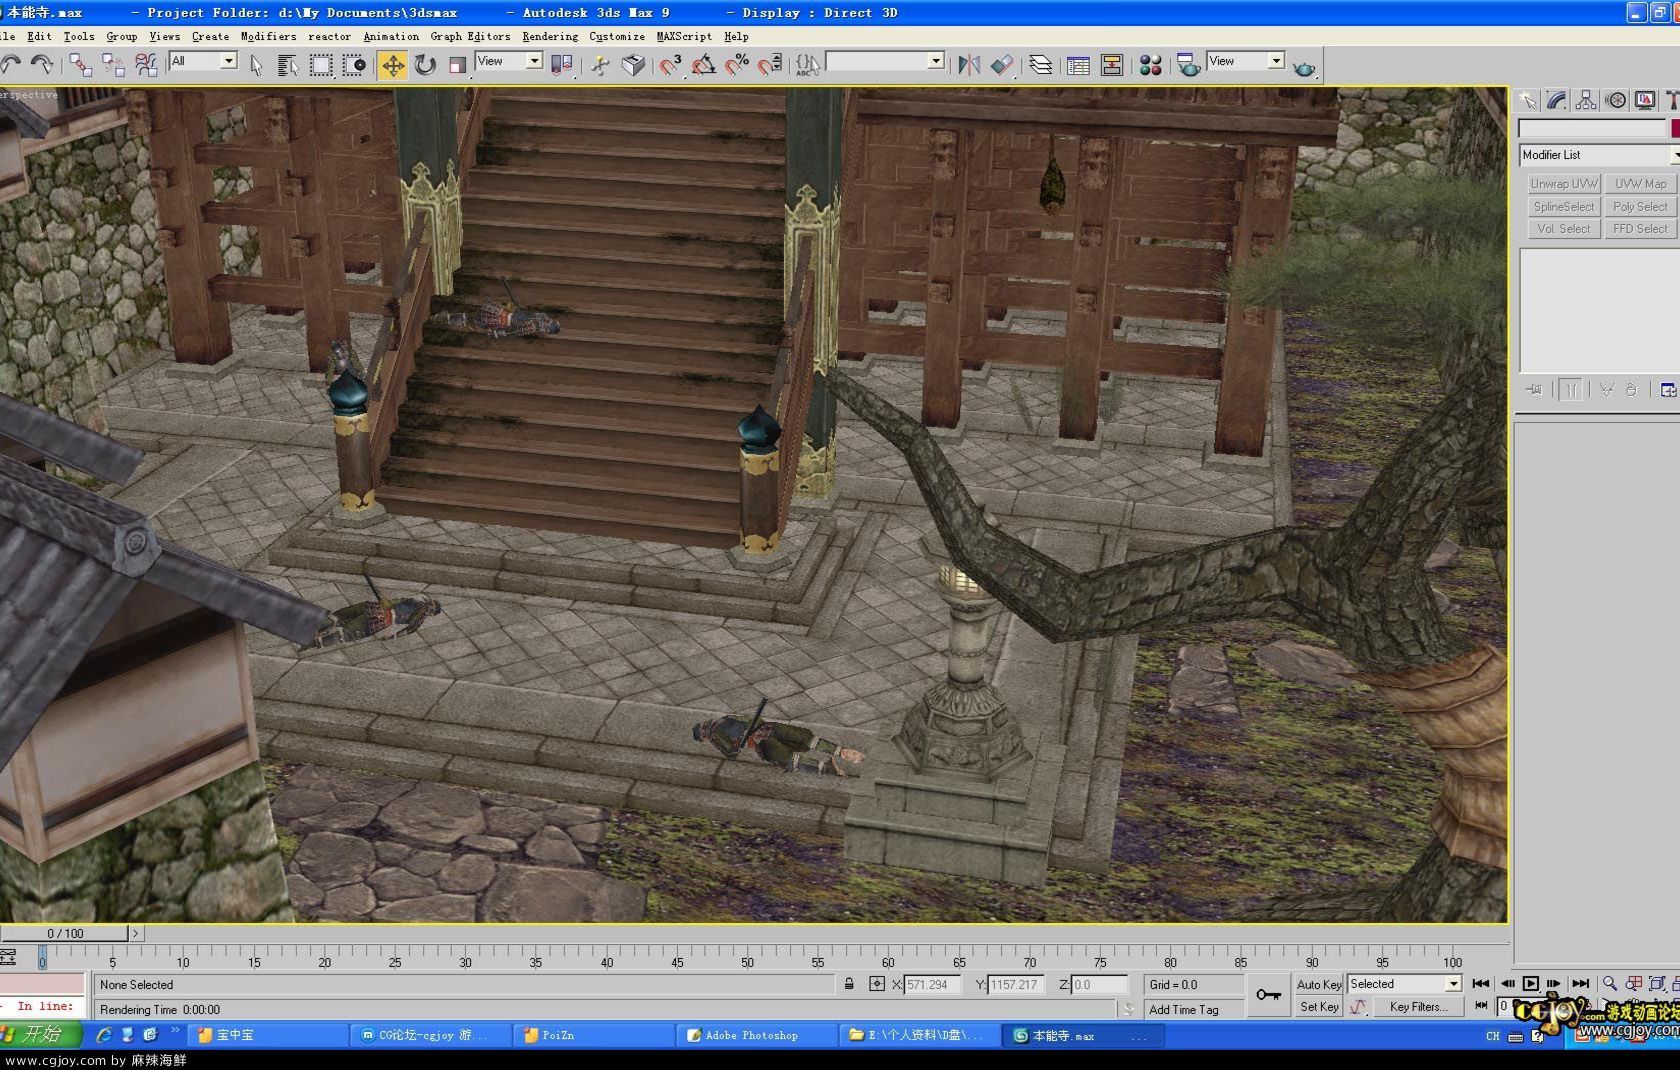The height and width of the screenshot is (1070, 1680).
Task: Open Select by Name list icon
Action: click(288, 65)
